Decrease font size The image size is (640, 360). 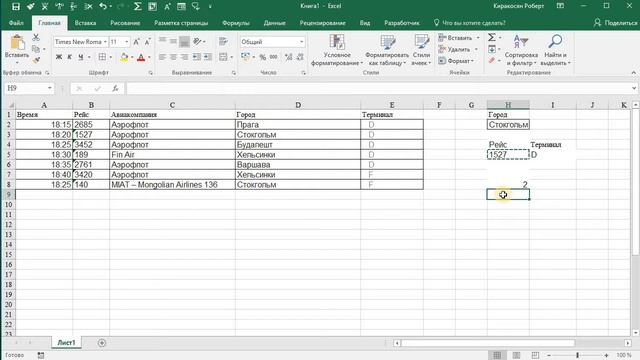147,42
